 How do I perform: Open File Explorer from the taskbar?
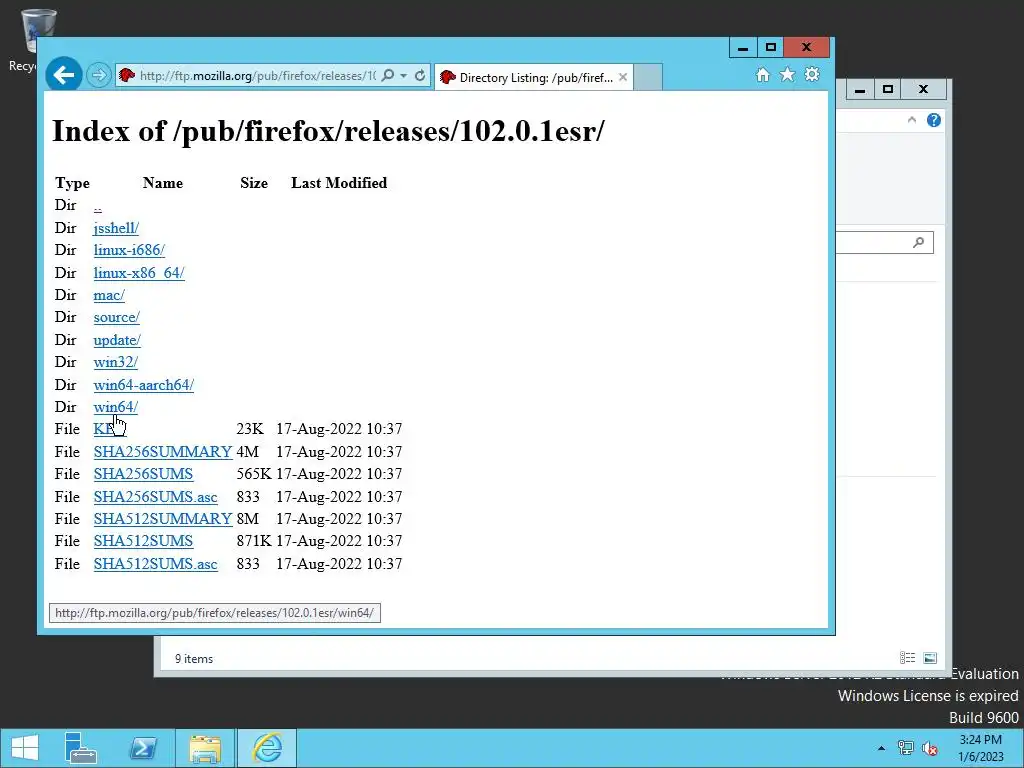(205, 748)
